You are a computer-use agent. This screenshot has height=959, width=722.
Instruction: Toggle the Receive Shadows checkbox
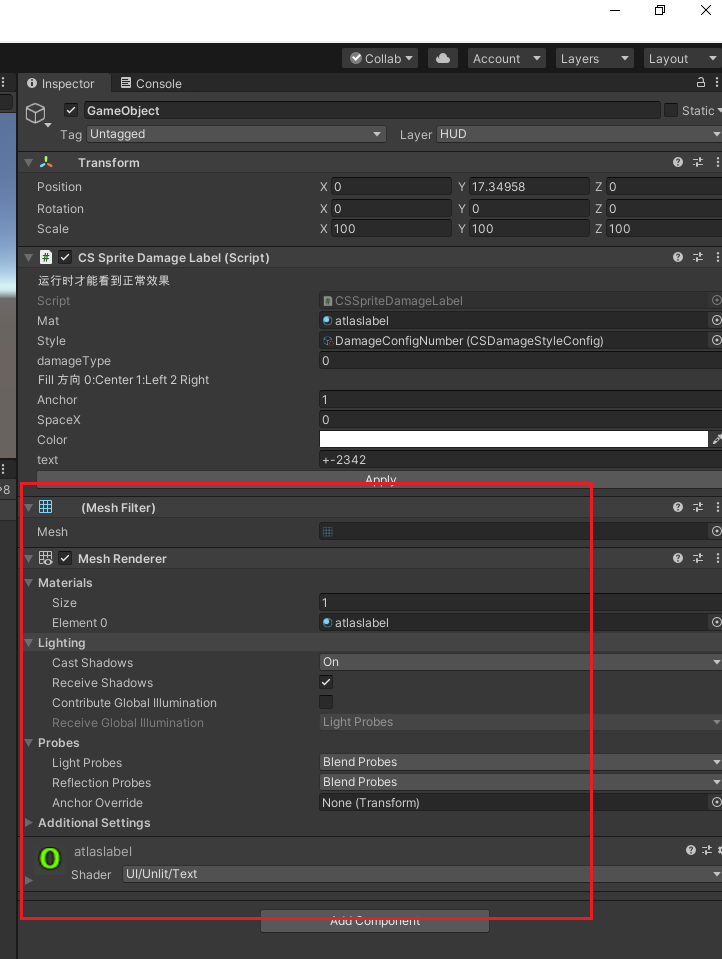point(326,682)
